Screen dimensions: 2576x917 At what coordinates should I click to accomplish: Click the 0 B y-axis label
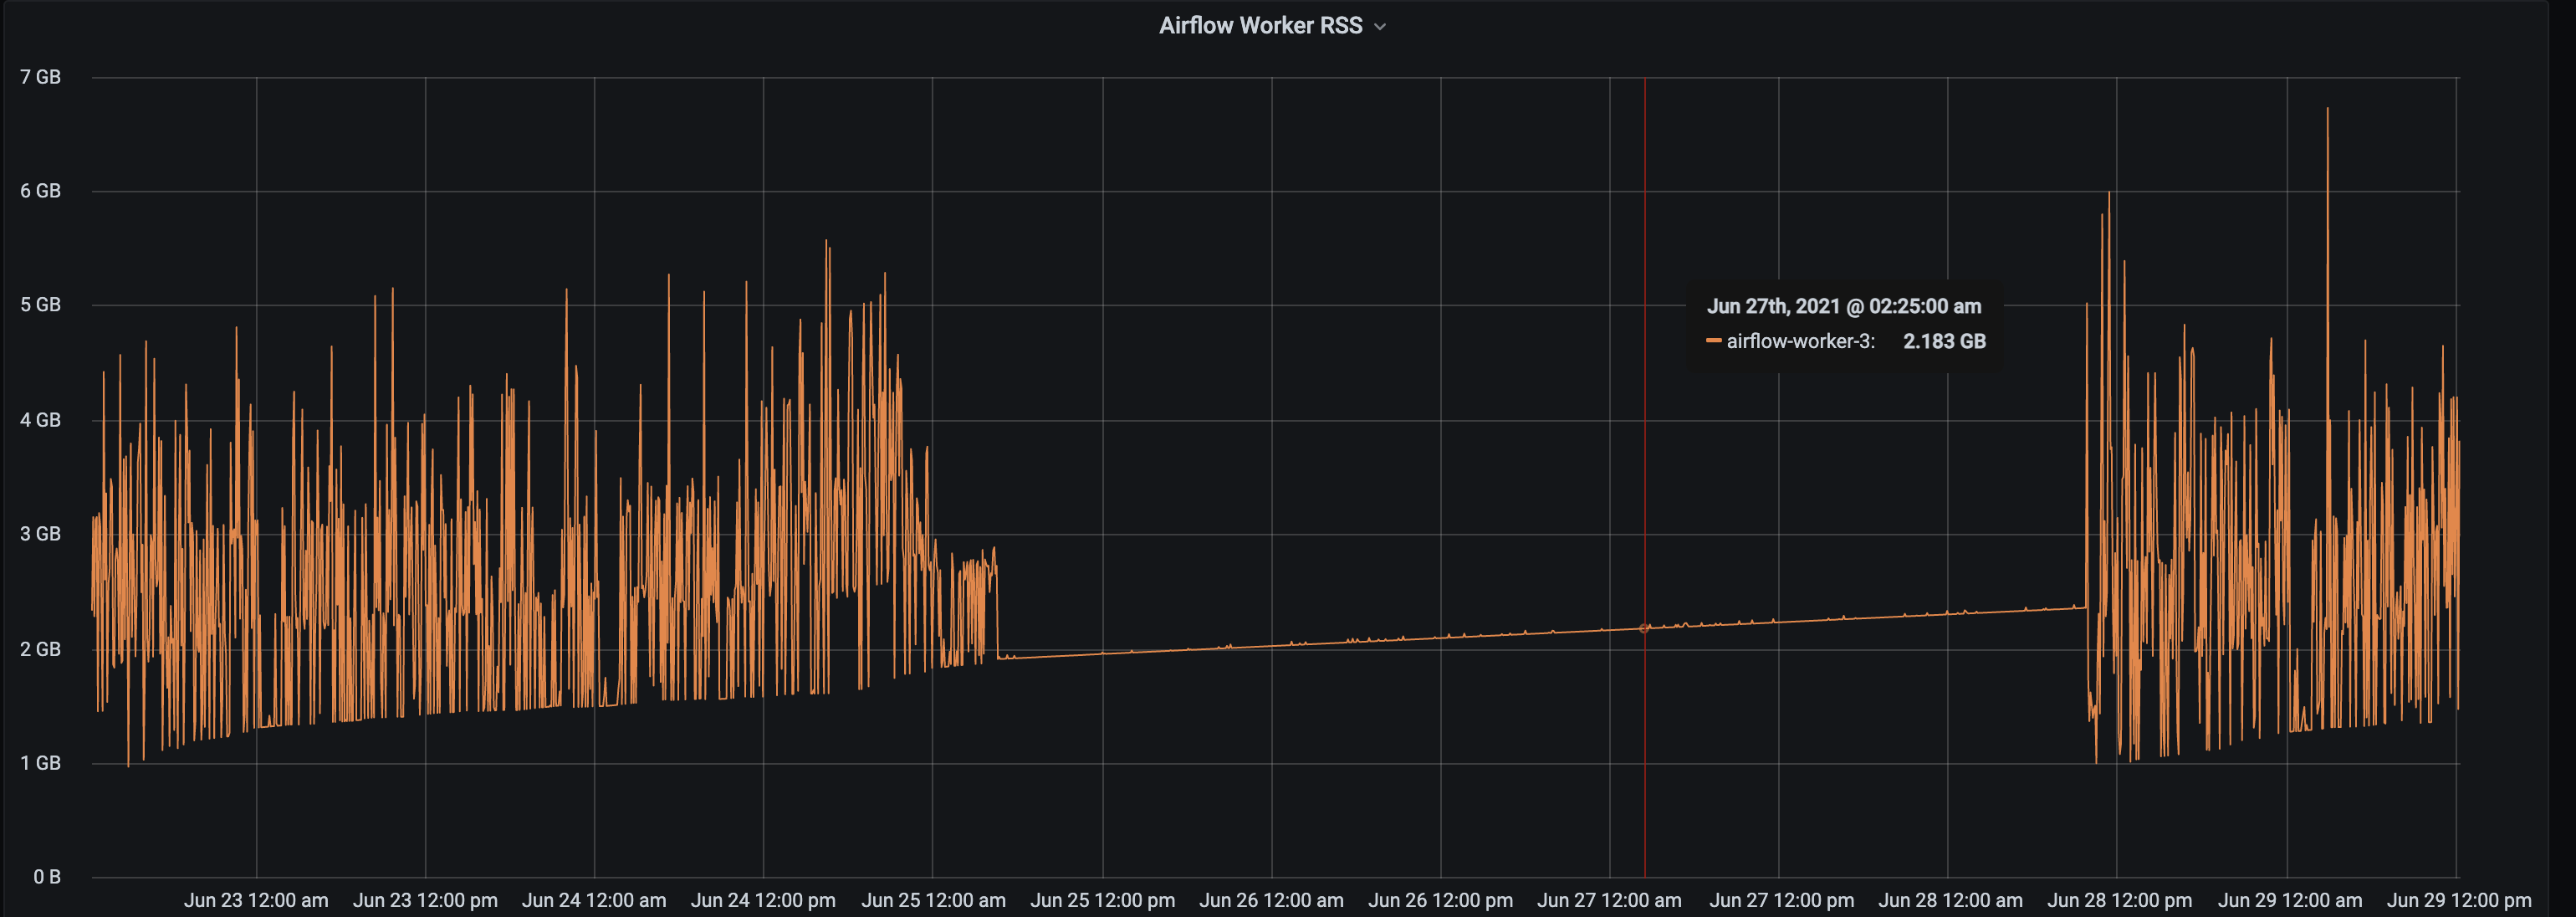(x=47, y=877)
